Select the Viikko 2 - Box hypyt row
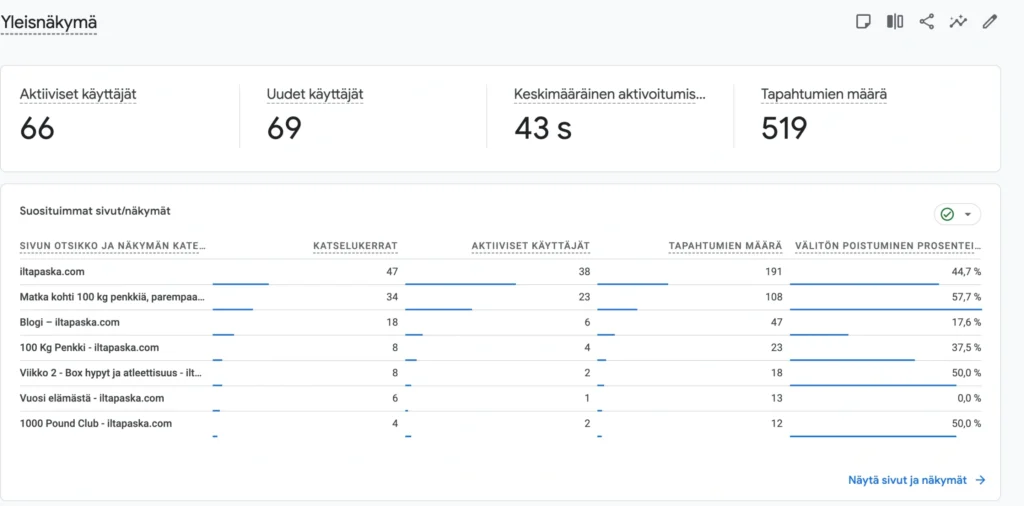The height and width of the screenshot is (506, 1024). [x=500, y=373]
